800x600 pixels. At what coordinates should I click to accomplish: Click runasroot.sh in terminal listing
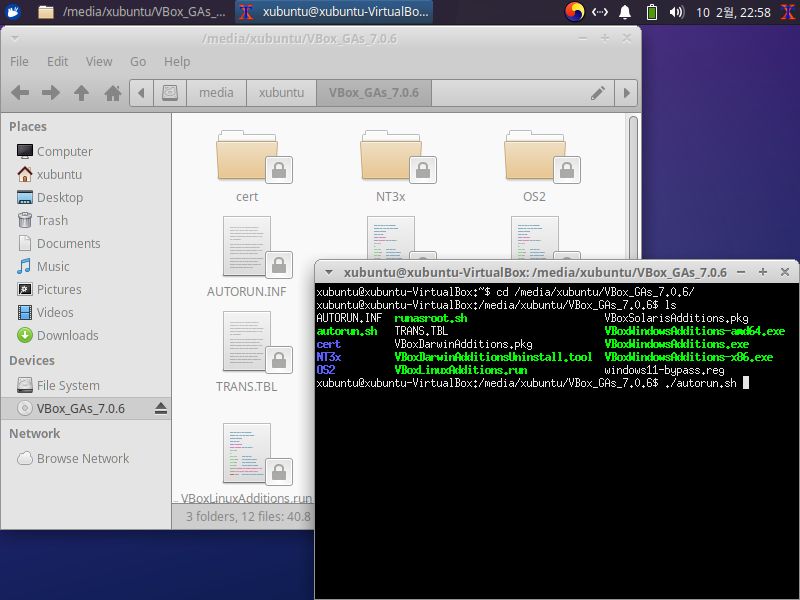pos(431,318)
